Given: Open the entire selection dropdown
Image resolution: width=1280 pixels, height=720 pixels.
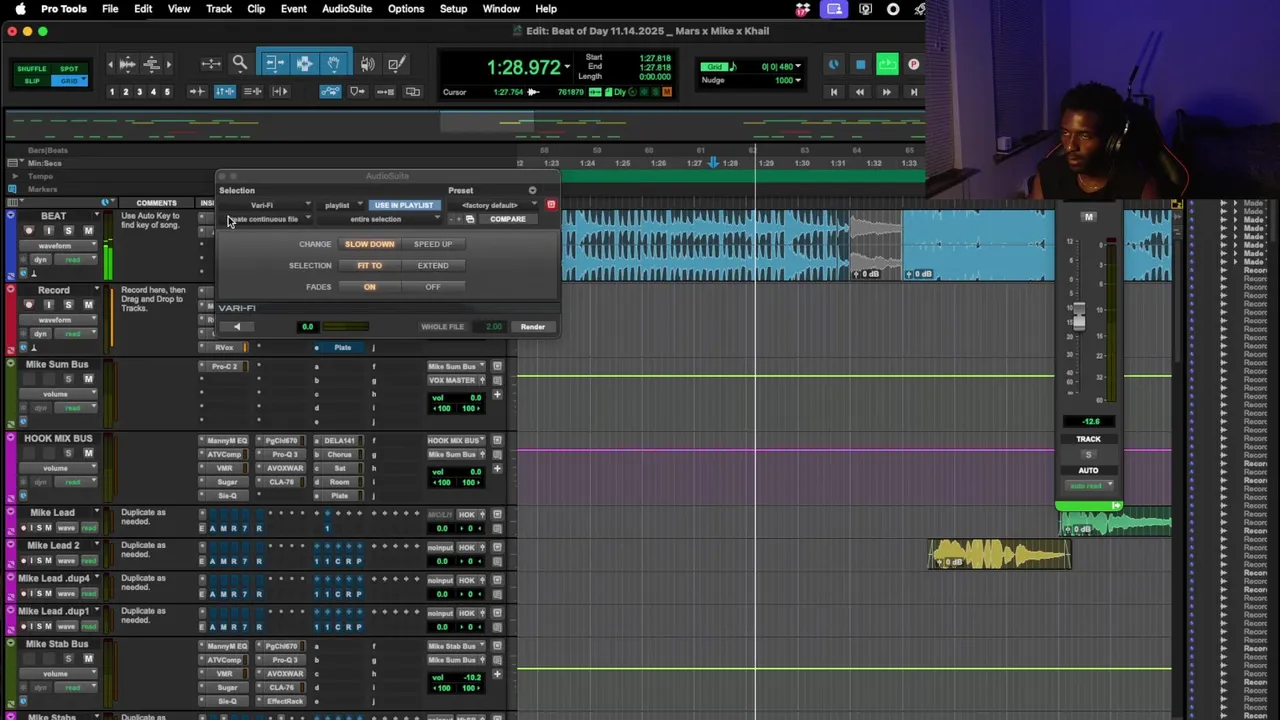Looking at the screenshot, I should tap(380, 219).
